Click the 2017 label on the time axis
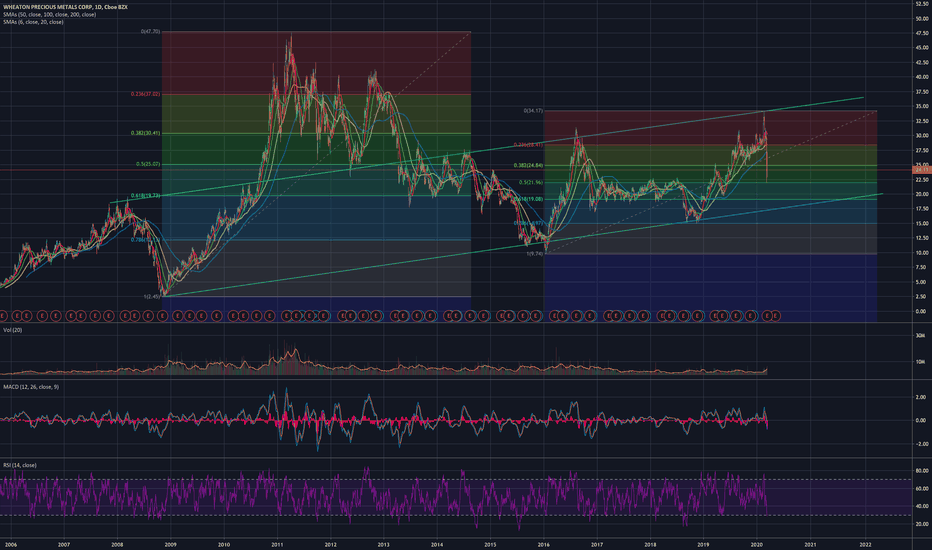The image size is (932, 550). (597, 545)
